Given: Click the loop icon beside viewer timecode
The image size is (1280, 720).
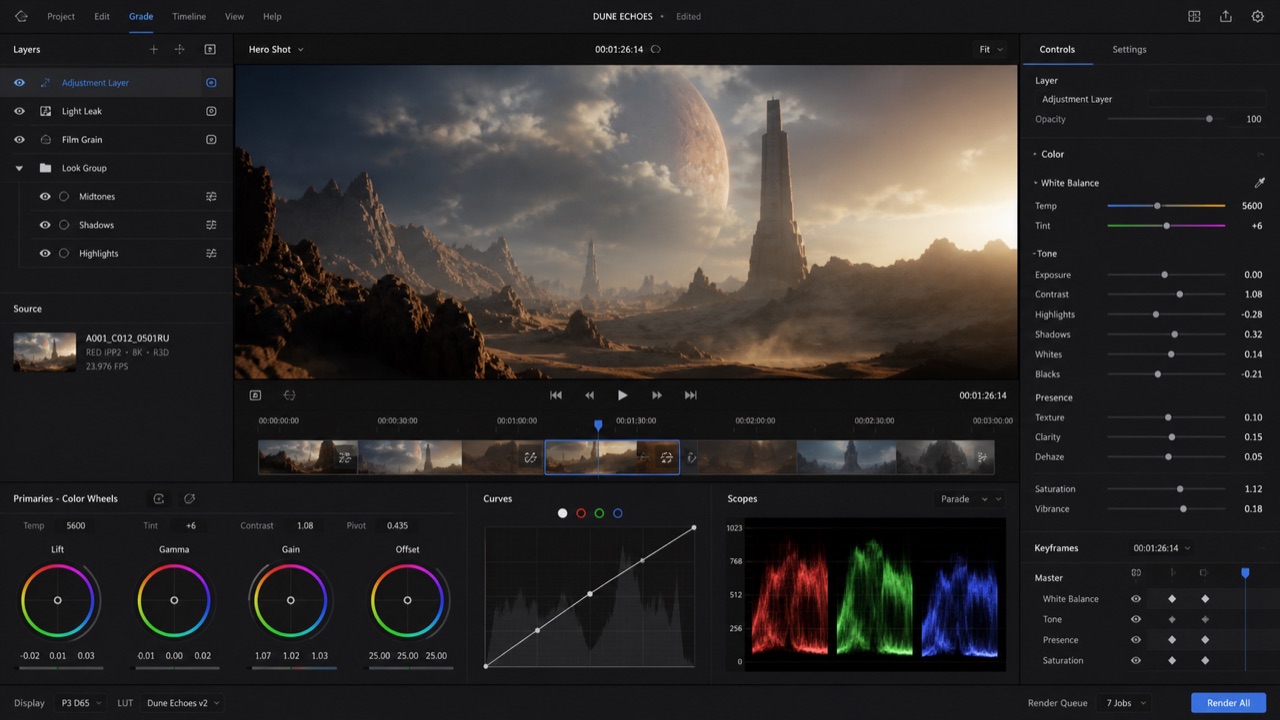Looking at the screenshot, I should [x=656, y=49].
